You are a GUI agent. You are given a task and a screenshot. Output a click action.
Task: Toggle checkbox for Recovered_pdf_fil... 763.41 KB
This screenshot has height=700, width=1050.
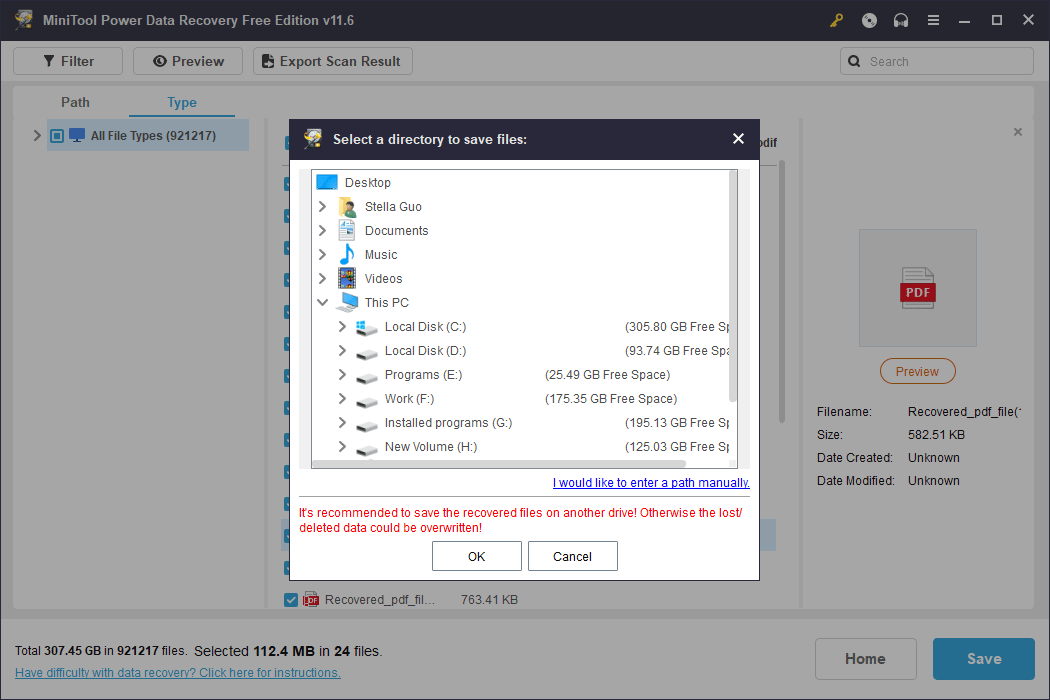[x=291, y=600]
